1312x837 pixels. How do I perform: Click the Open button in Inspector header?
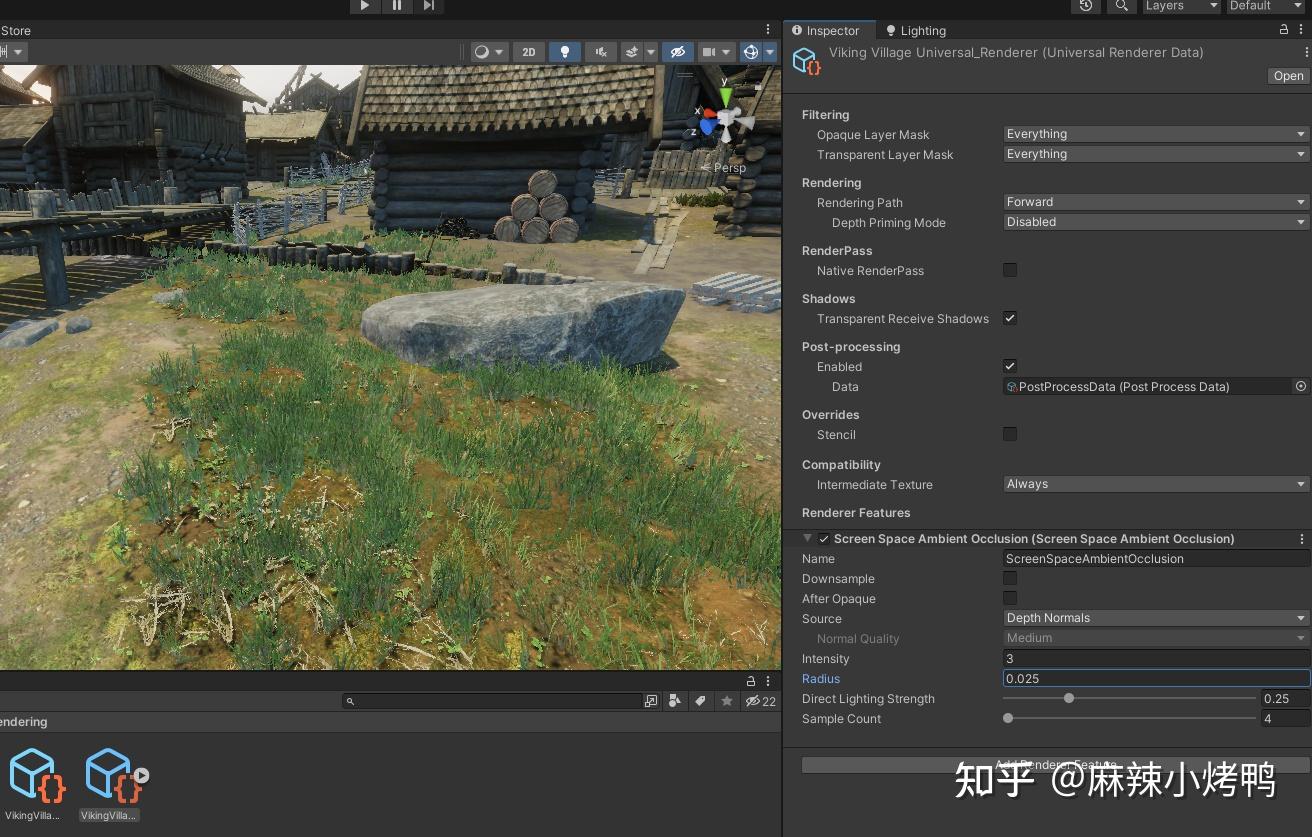click(1288, 76)
